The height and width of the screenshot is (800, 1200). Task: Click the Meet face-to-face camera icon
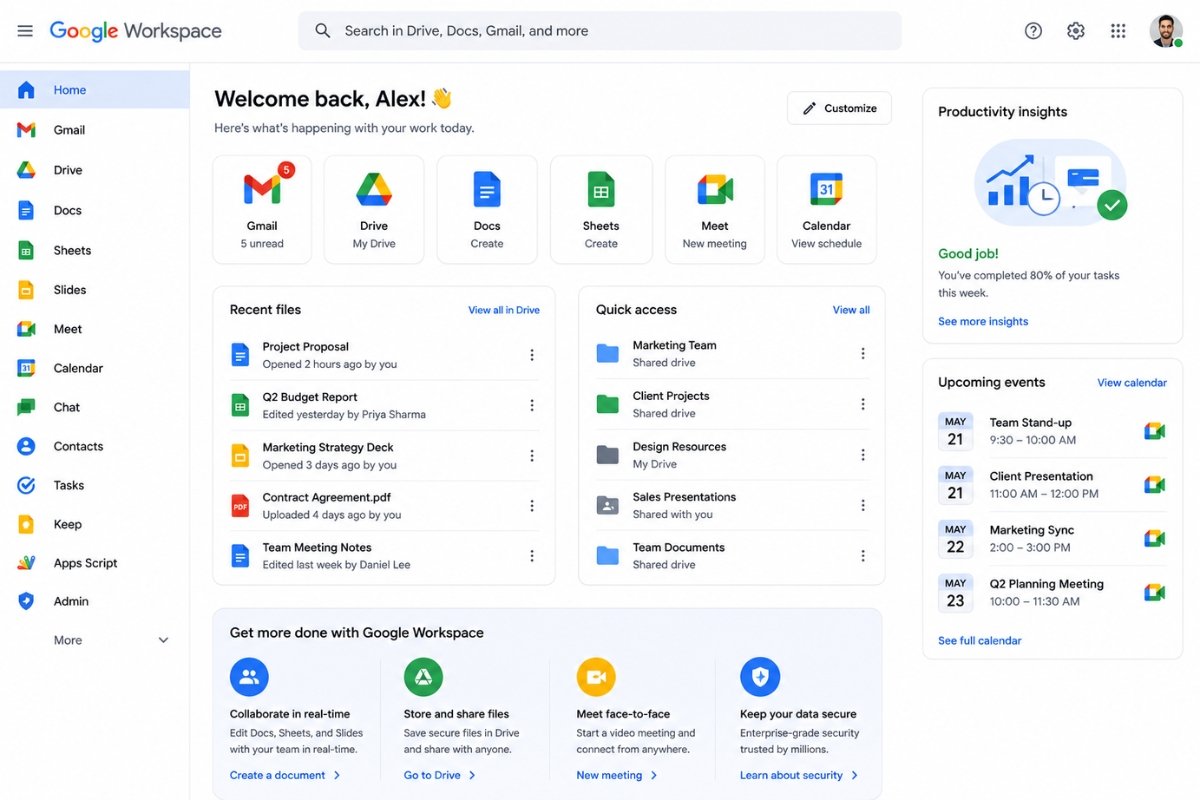point(596,677)
